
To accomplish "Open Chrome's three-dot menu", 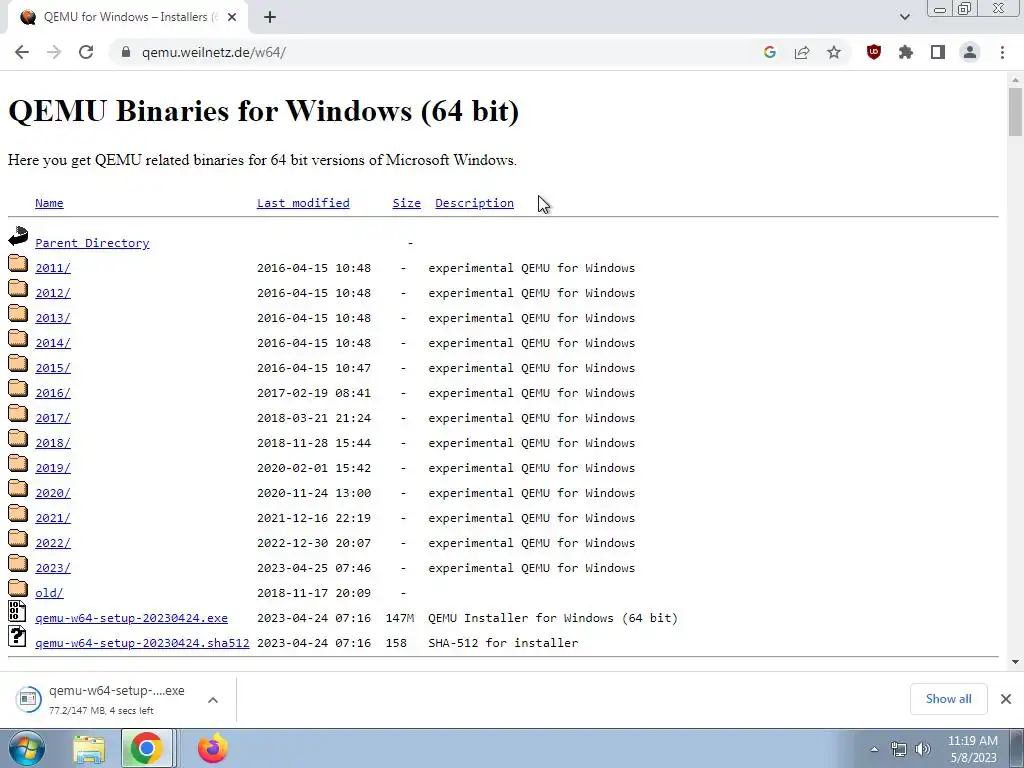I will (1002, 52).
